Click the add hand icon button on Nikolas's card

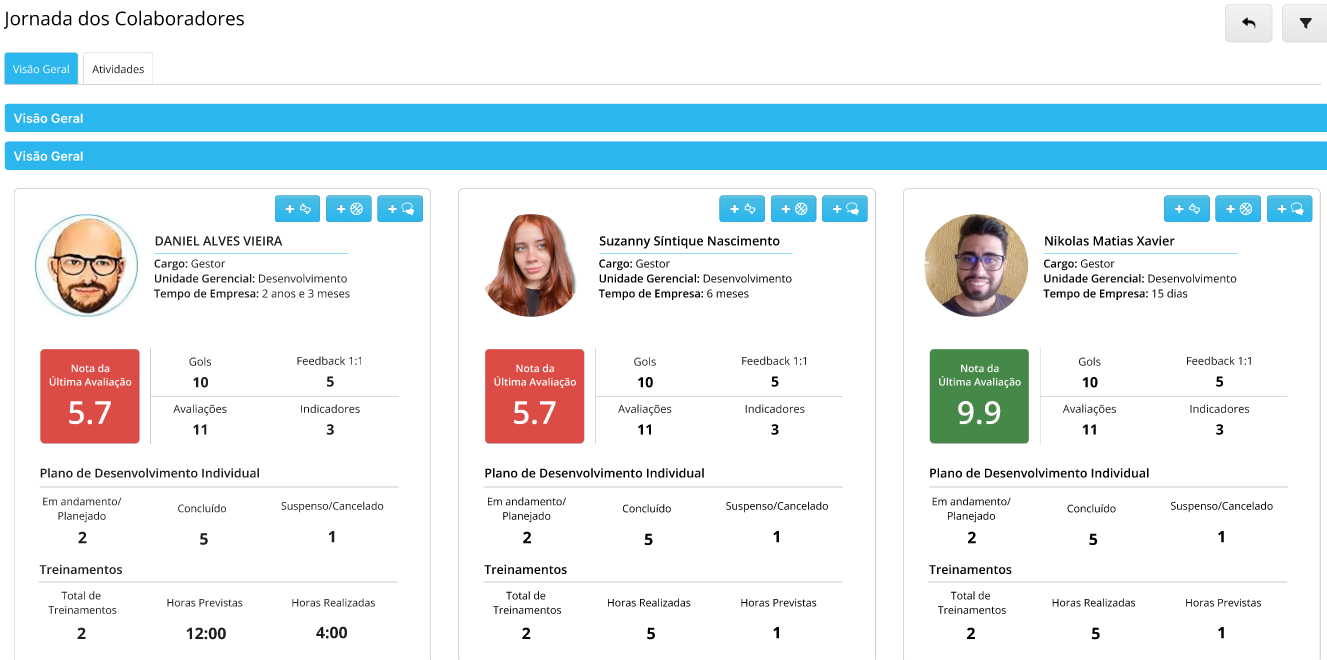coord(1187,209)
